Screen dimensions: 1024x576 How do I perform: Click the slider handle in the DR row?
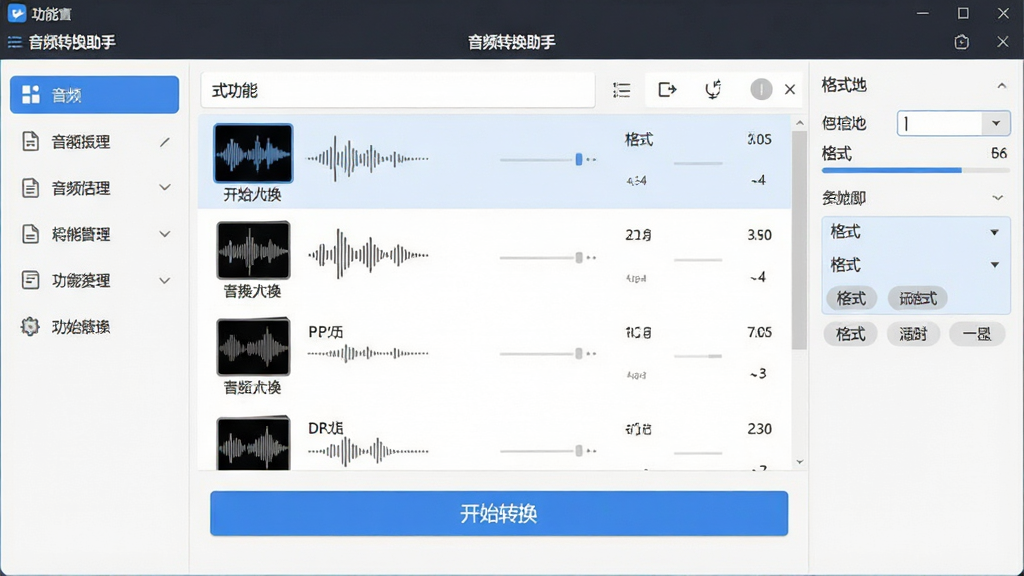click(x=579, y=451)
